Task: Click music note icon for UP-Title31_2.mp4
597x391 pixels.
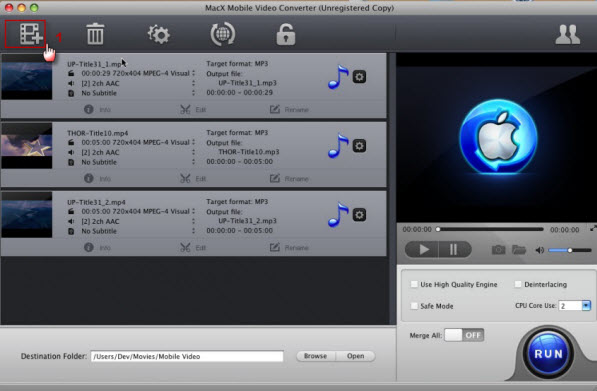Action: tap(338, 215)
